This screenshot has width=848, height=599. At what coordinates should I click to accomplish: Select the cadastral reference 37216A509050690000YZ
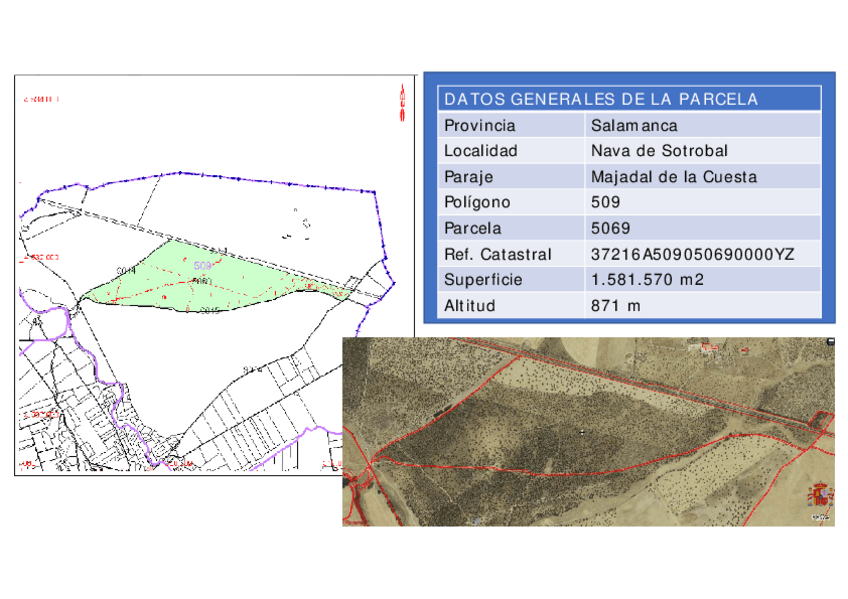point(692,254)
